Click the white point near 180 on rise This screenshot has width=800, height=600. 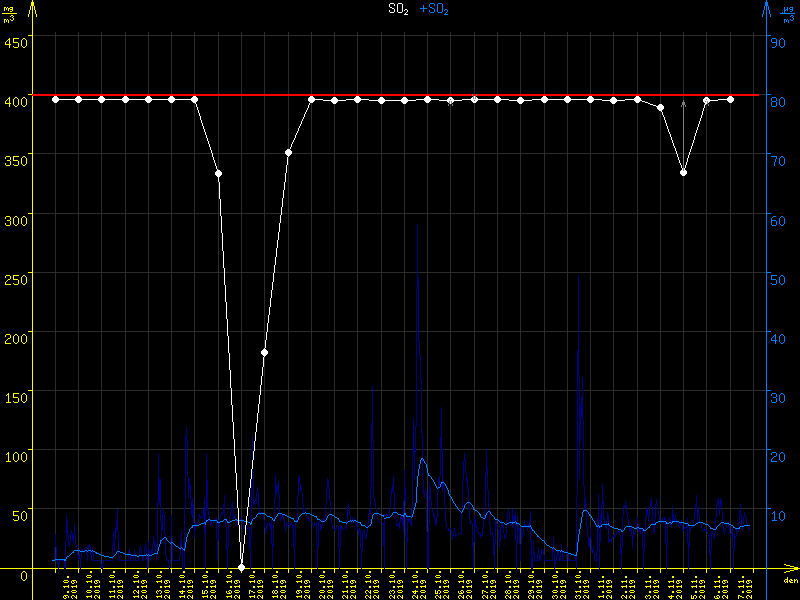coord(264,353)
